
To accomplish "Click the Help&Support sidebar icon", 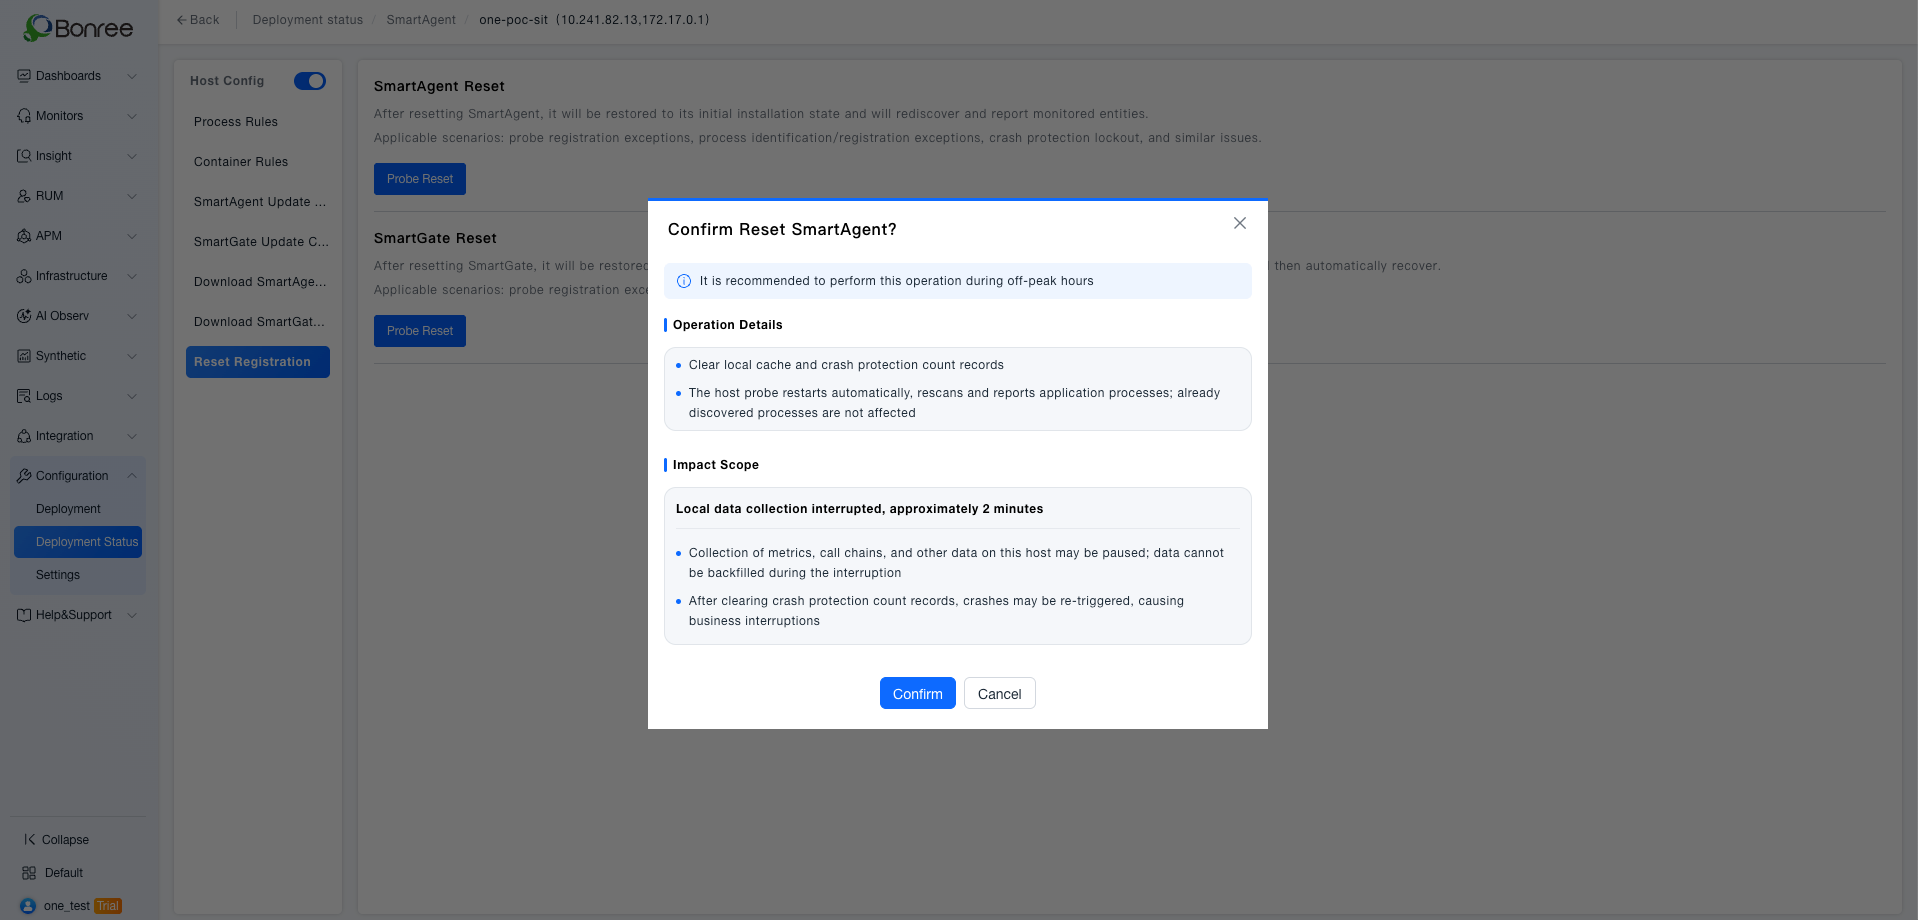I will pos(24,615).
